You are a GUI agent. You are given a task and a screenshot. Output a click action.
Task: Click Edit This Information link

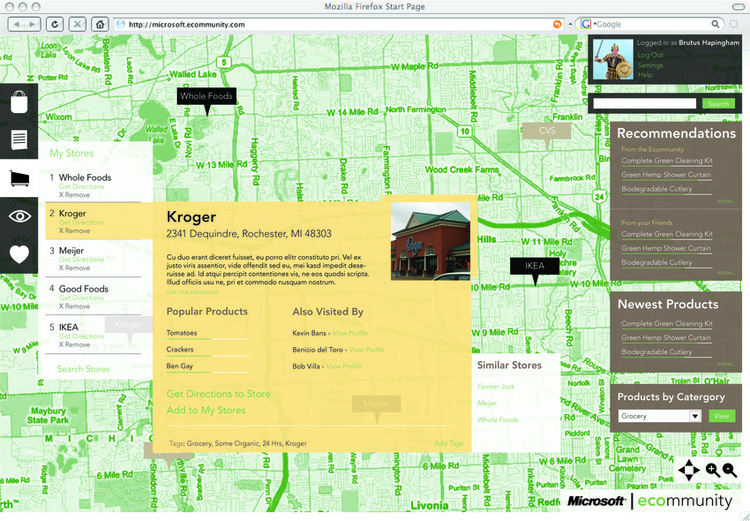[193, 292]
